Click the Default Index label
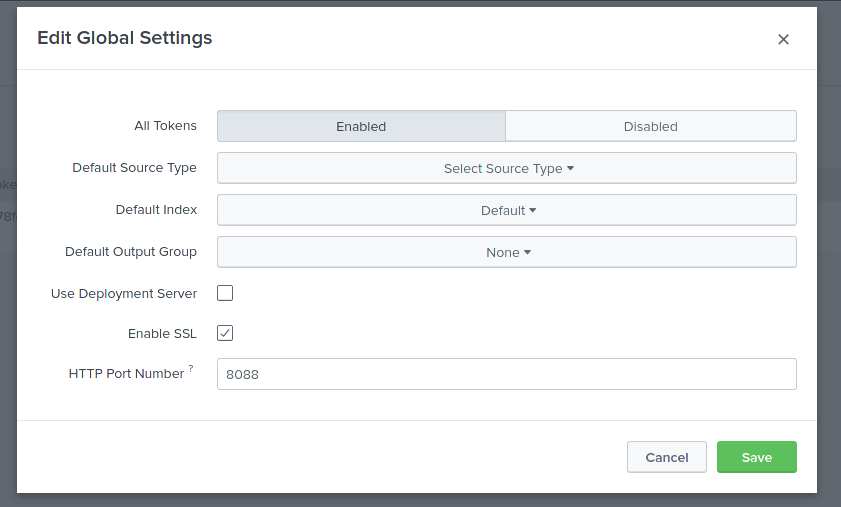 point(156,210)
